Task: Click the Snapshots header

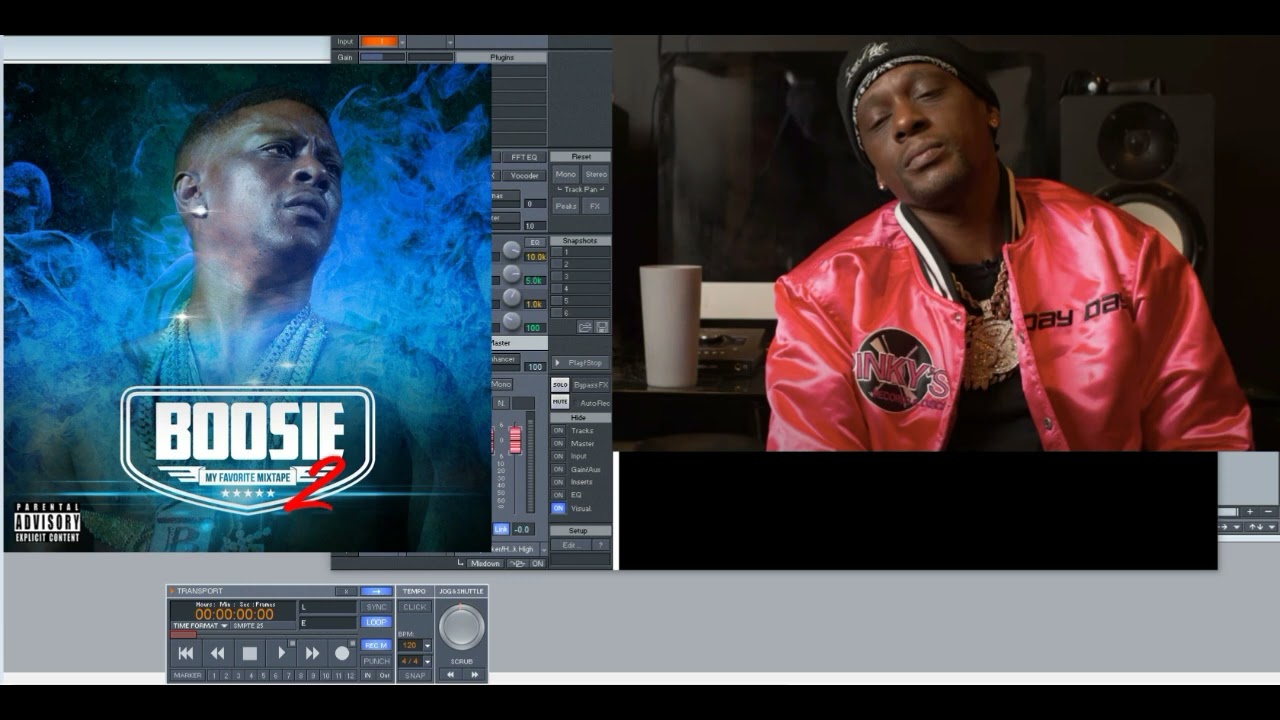Action: (x=580, y=241)
